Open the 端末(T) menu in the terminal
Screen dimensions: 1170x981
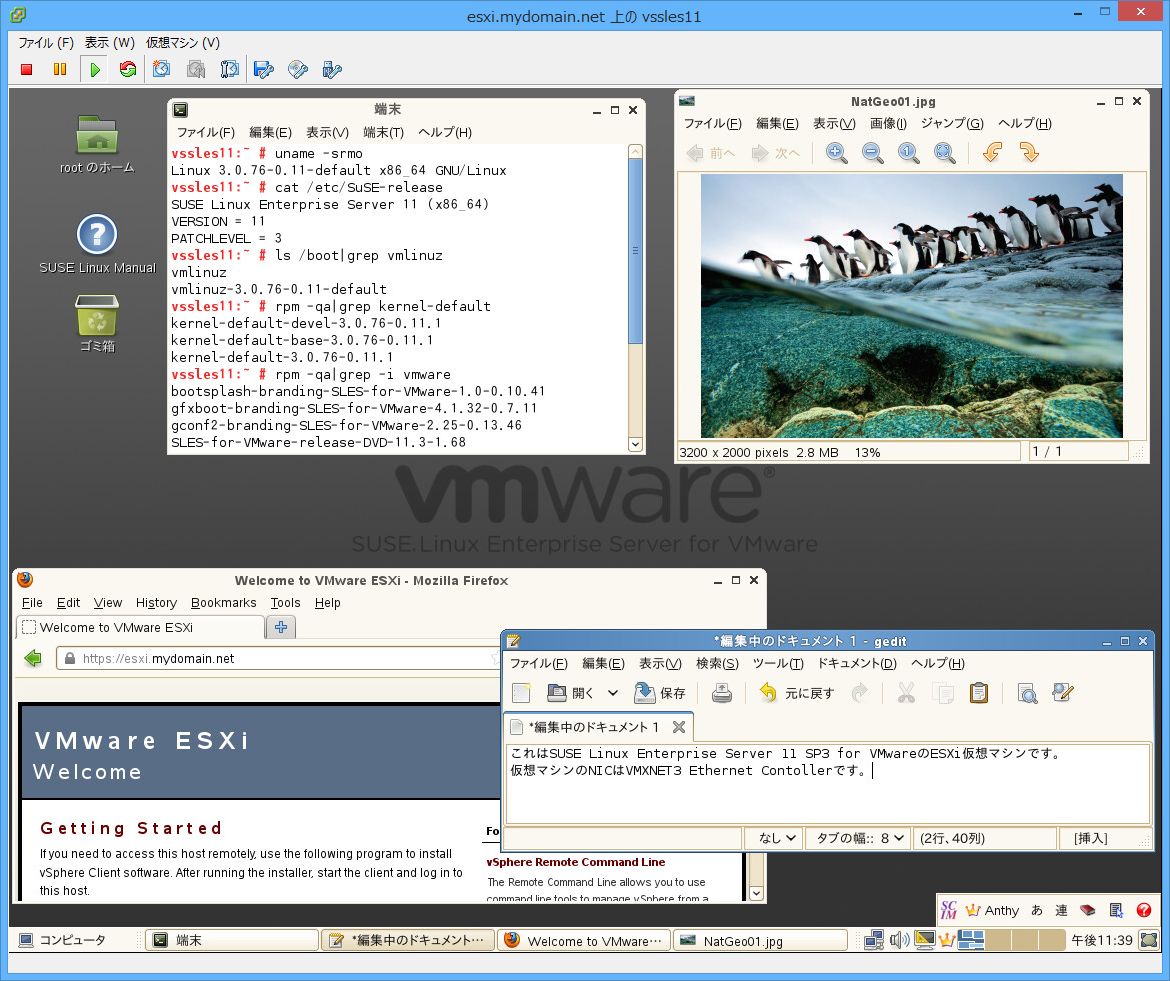tap(384, 132)
